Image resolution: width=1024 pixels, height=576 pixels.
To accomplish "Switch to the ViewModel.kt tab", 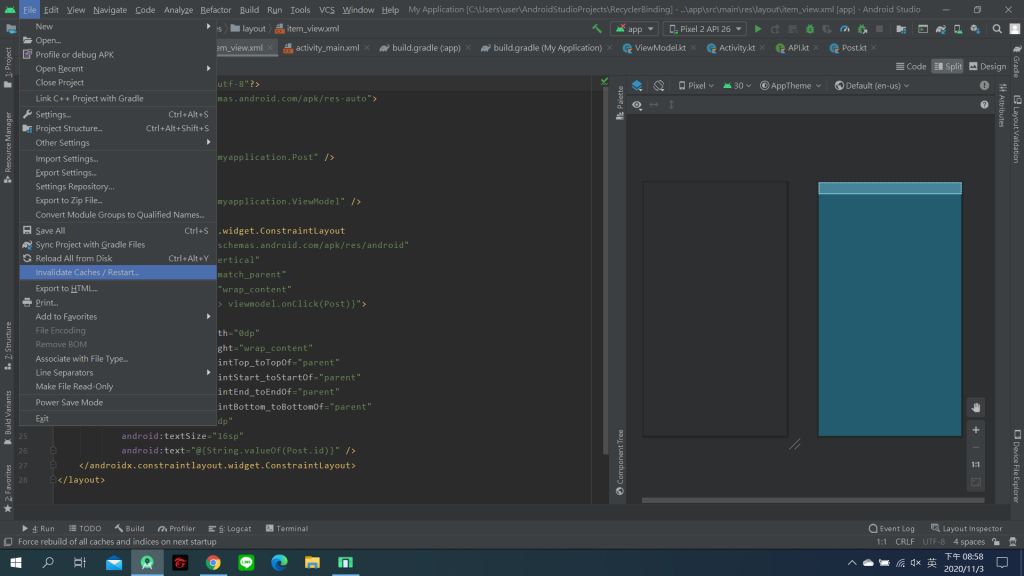I will [660, 48].
